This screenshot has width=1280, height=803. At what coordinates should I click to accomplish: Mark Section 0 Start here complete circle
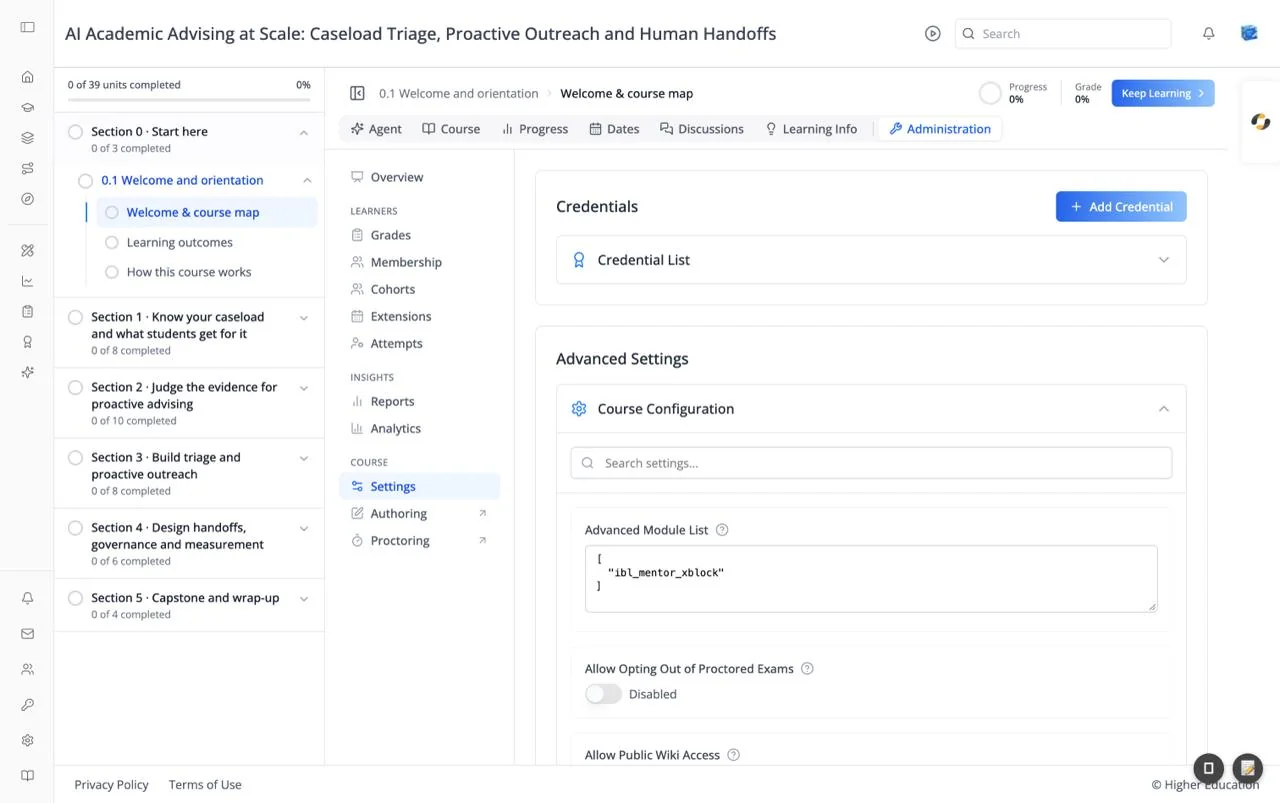[x=75, y=131]
